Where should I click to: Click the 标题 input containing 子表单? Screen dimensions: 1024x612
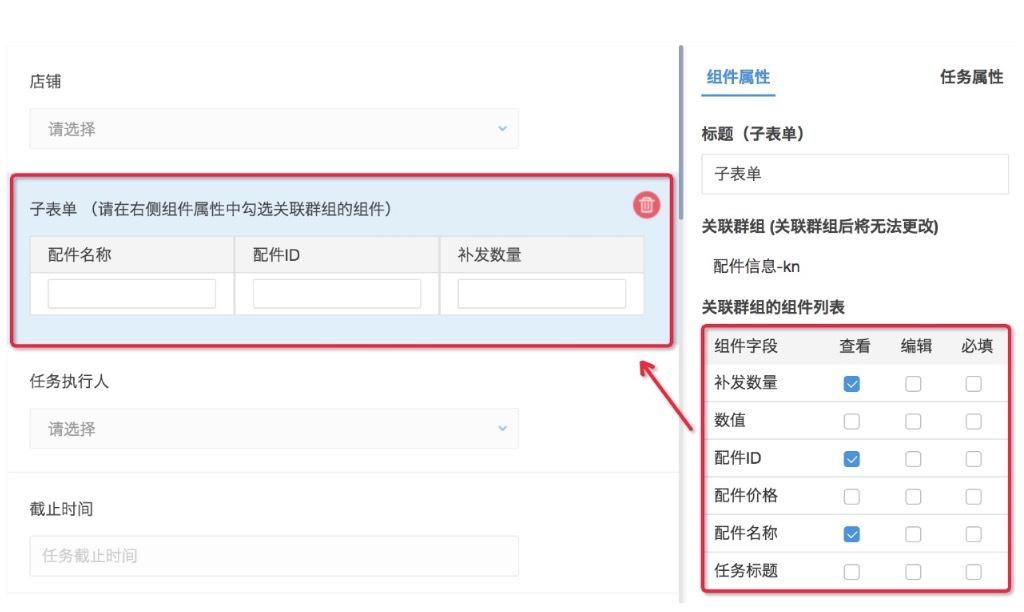855,174
